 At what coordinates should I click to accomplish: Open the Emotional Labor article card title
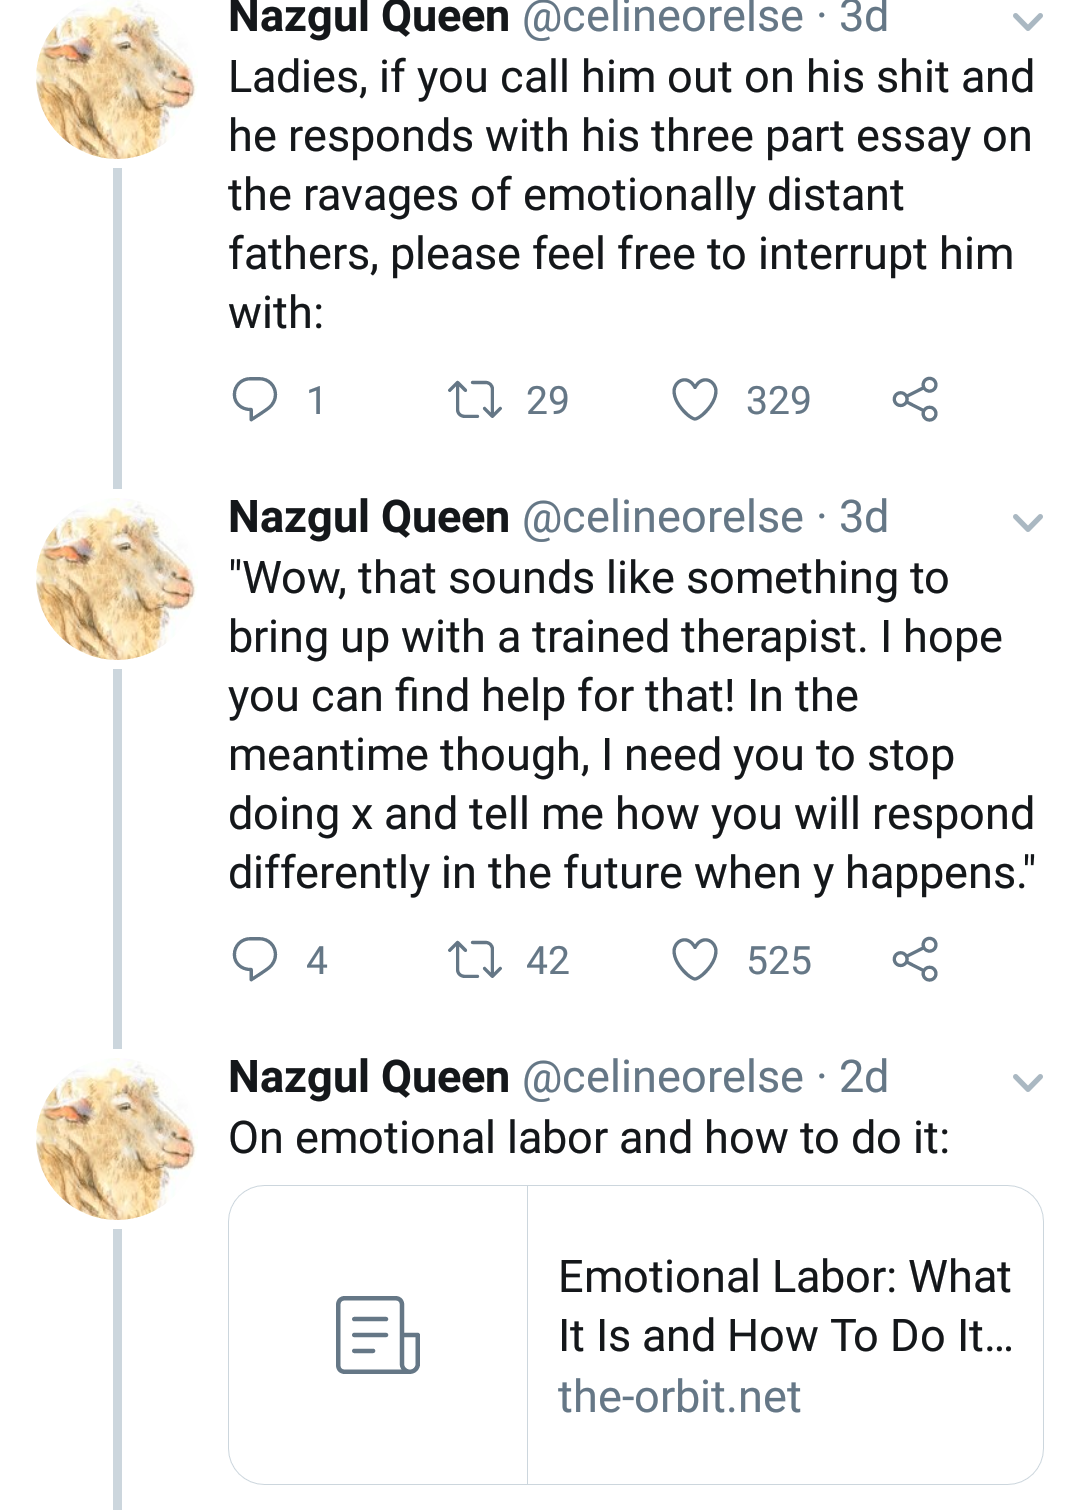[x=785, y=1306]
